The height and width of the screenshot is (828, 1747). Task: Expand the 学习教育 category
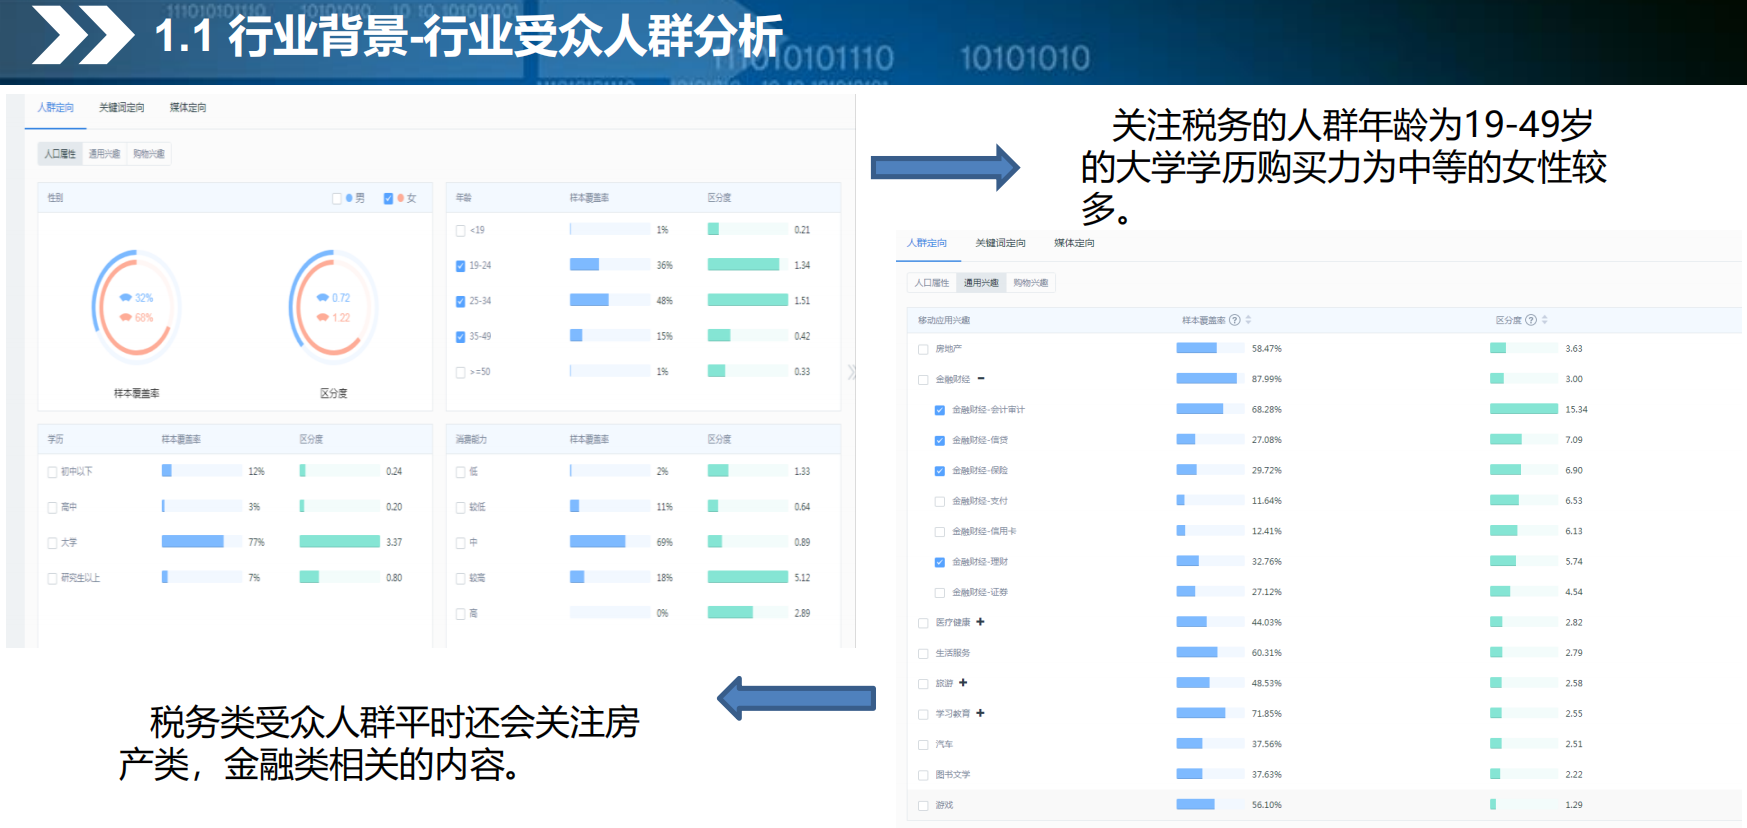click(980, 713)
